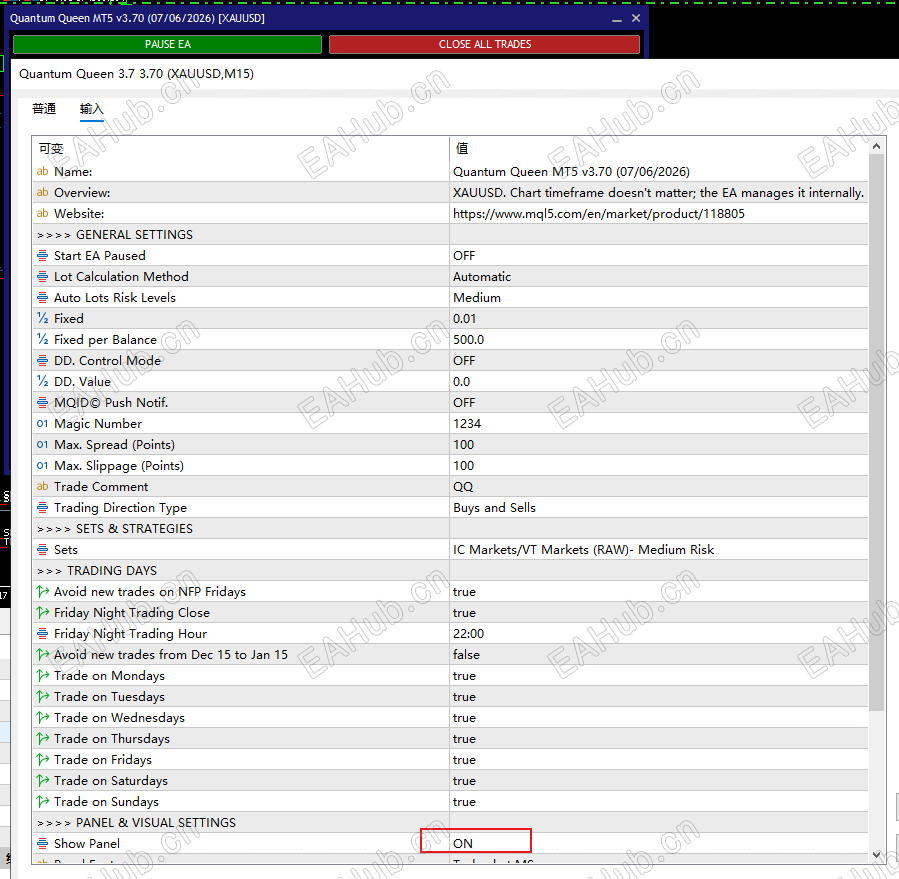Close the Quantum Queen panel
Screen dimensions: 899x879
[636, 18]
